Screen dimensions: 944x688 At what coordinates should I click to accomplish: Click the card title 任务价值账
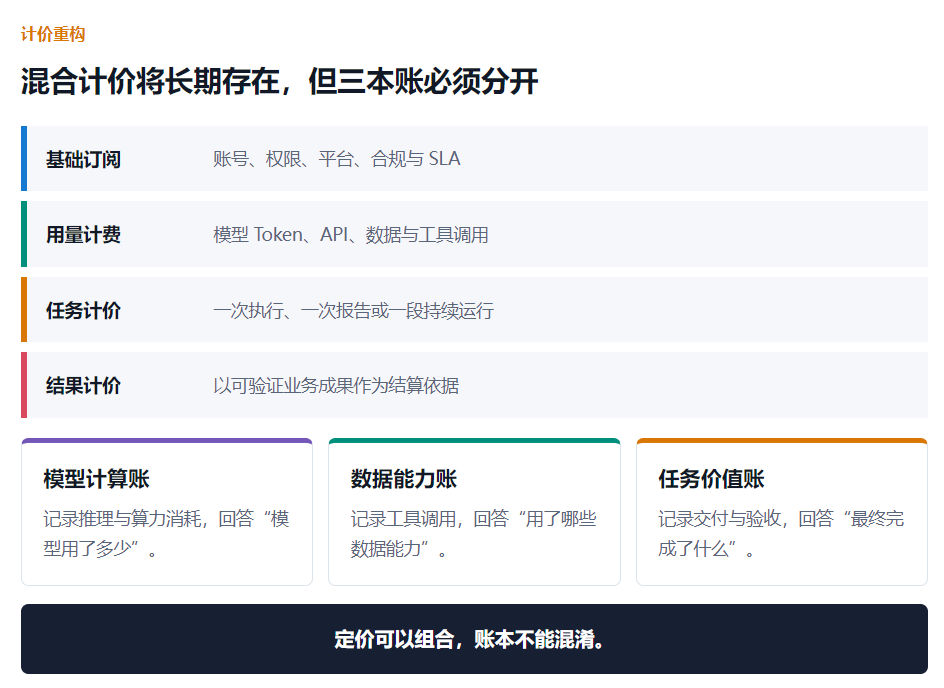(711, 479)
